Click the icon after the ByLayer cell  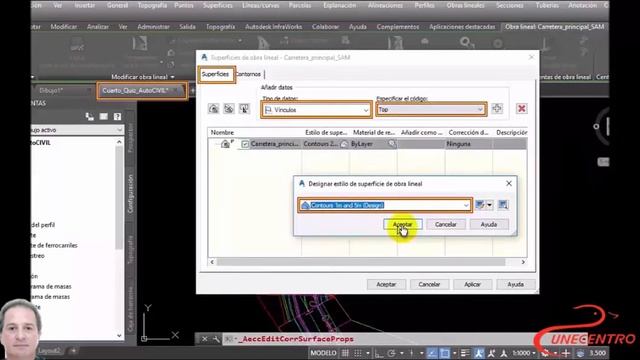tap(392, 144)
